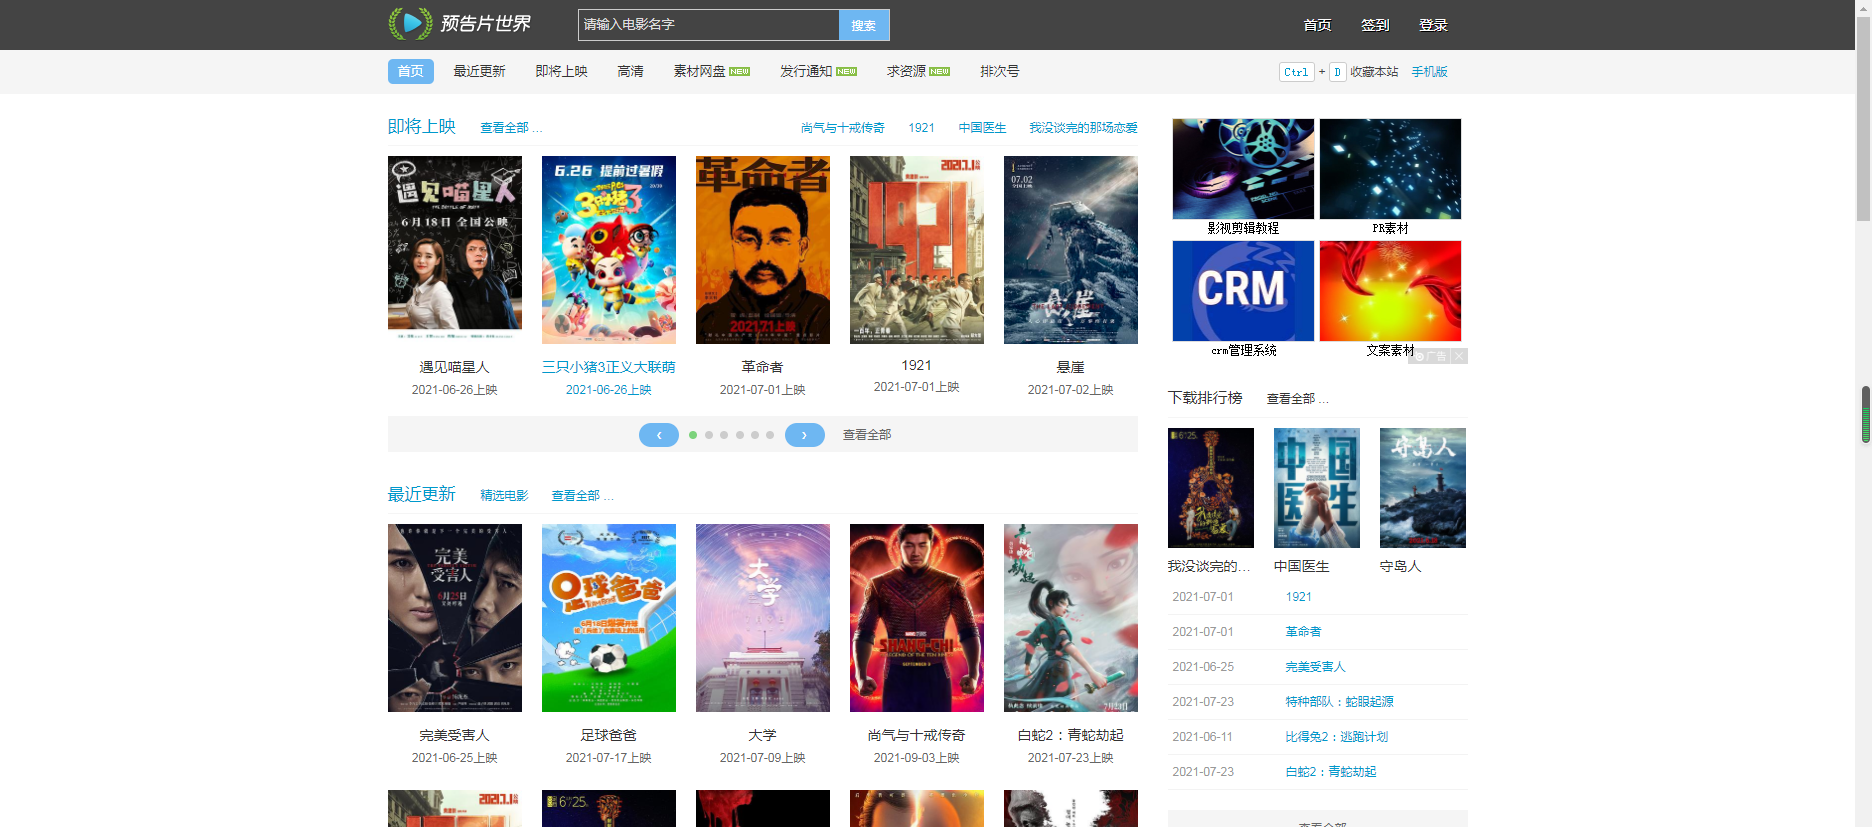Open 守岛人 ranking poster
Viewport: 1872px width, 827px height.
(x=1423, y=488)
